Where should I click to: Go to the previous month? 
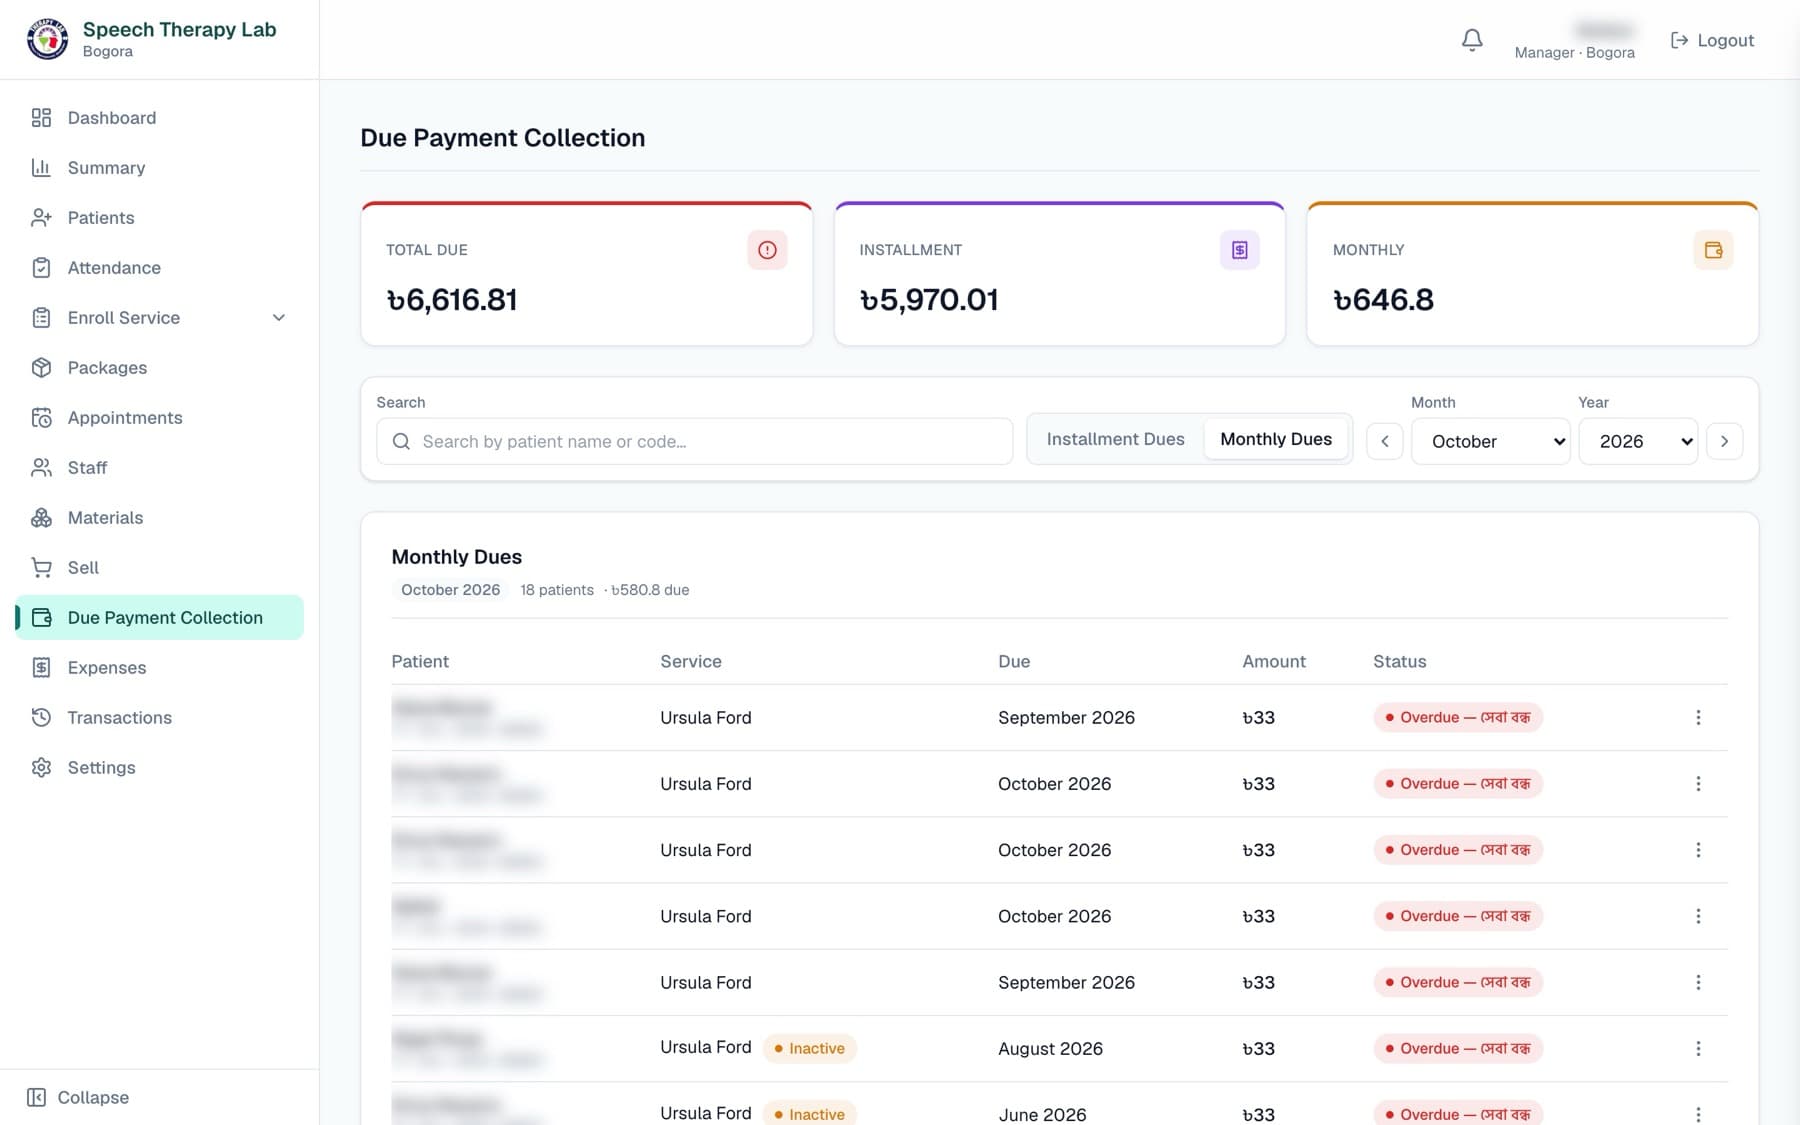point(1385,441)
